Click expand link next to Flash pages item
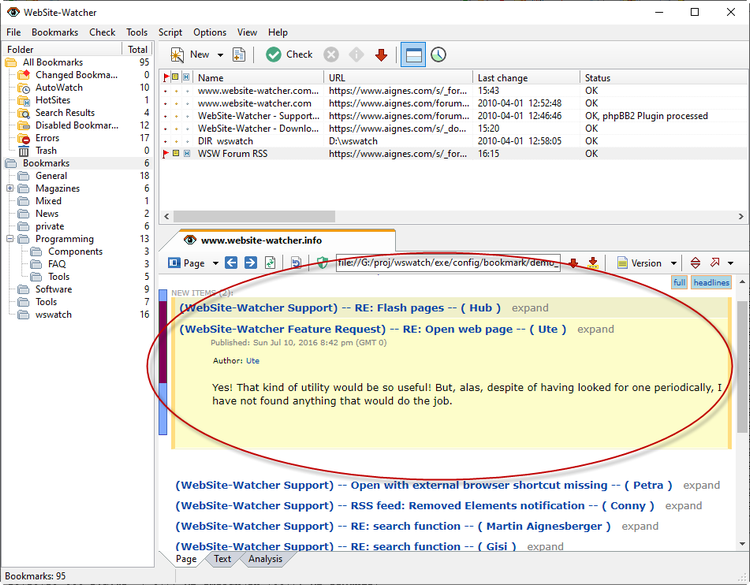 [x=530, y=308]
